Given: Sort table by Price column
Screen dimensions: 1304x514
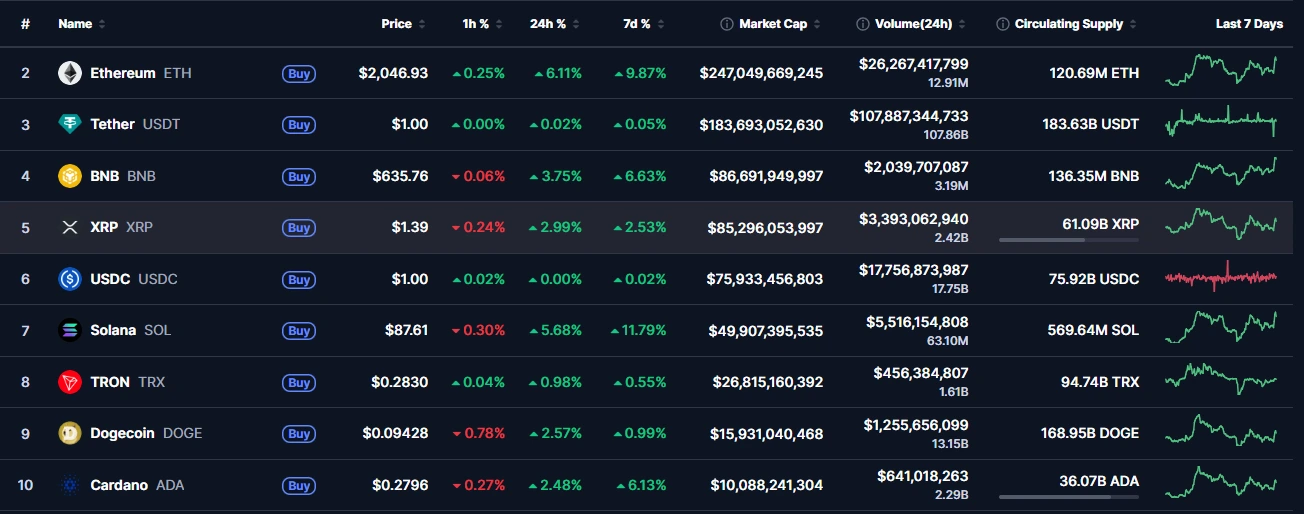Looking at the screenshot, I should pyautogui.click(x=397, y=24).
